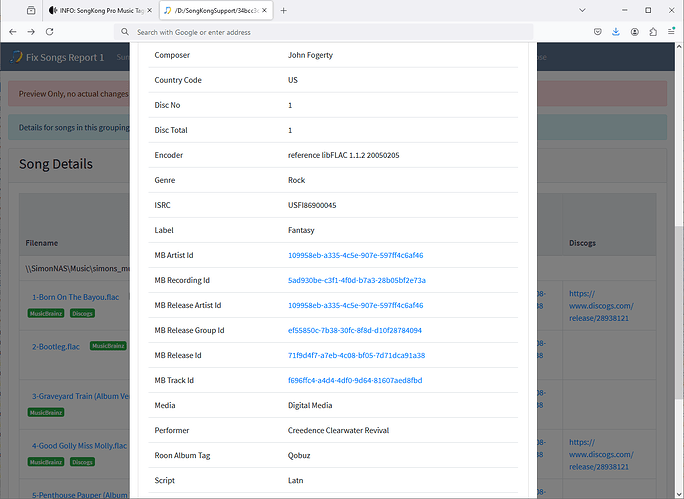
Task: Select the /D:/SongKongSupport tab
Action: [x=216, y=10]
